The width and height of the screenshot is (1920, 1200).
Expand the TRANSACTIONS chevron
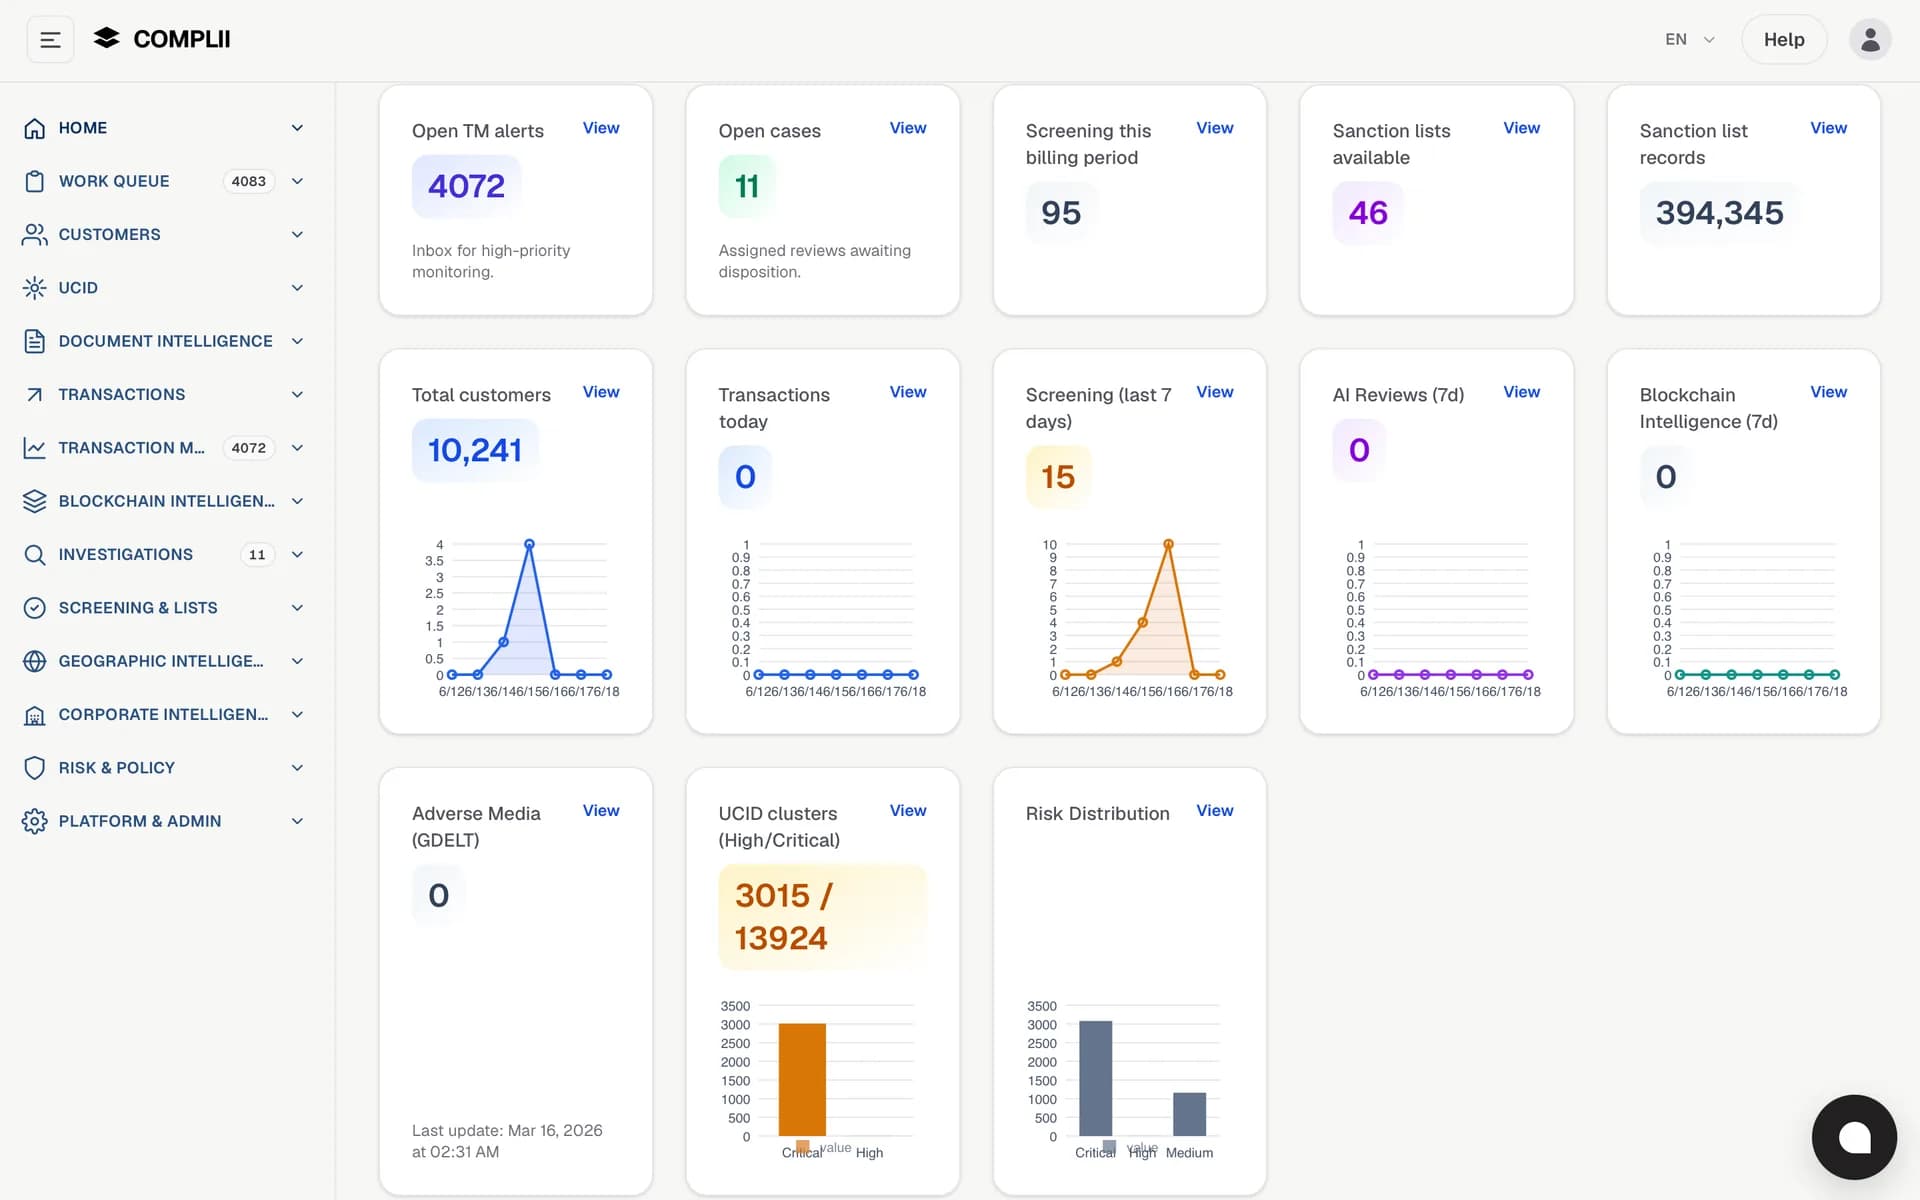coord(297,394)
